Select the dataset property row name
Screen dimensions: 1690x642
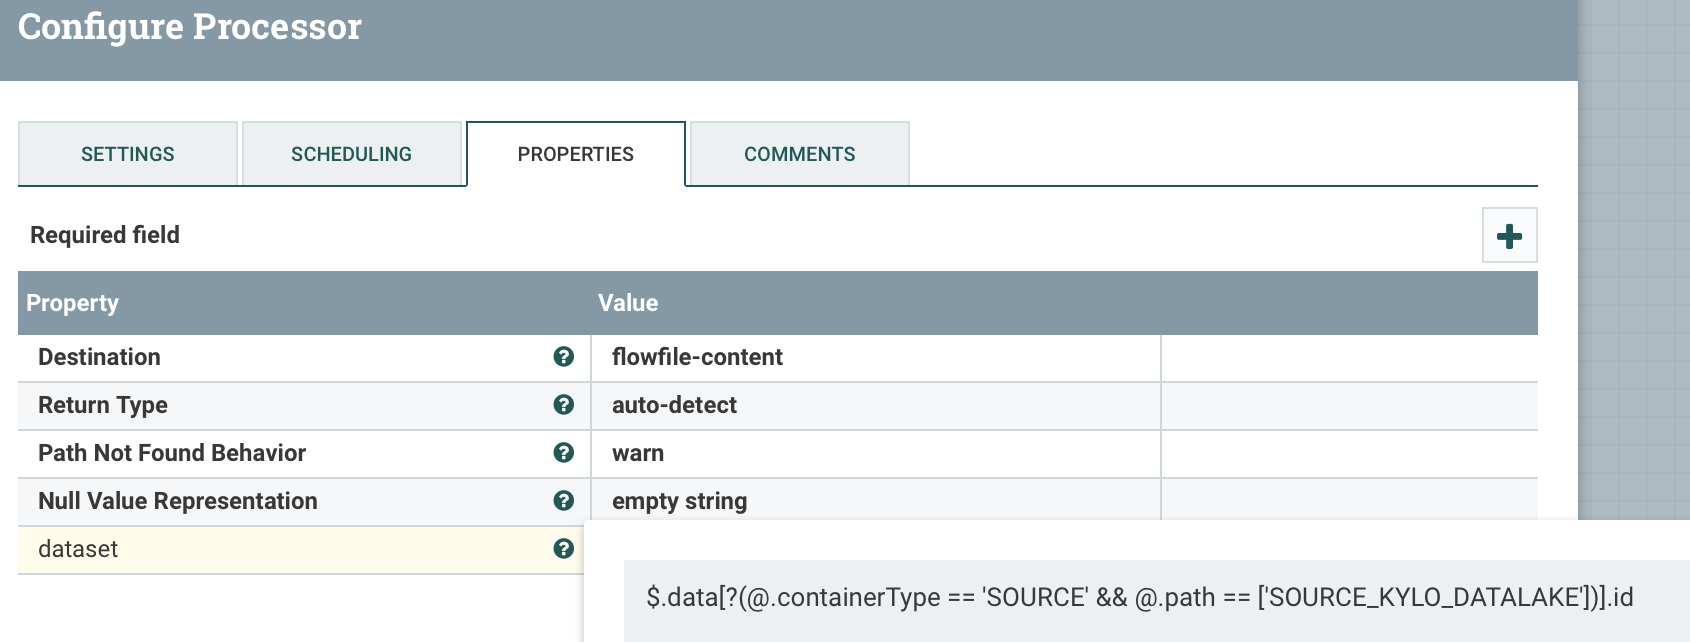[78, 549]
